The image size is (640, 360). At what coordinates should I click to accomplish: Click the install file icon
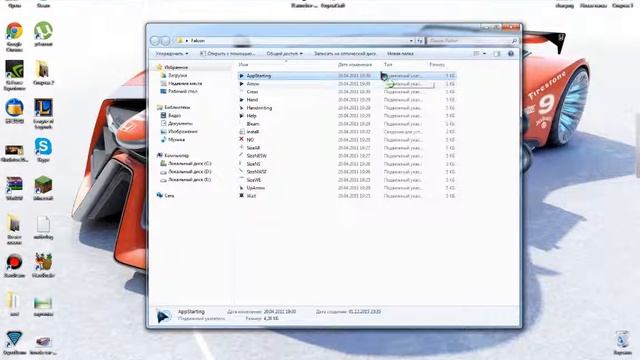[x=242, y=132]
